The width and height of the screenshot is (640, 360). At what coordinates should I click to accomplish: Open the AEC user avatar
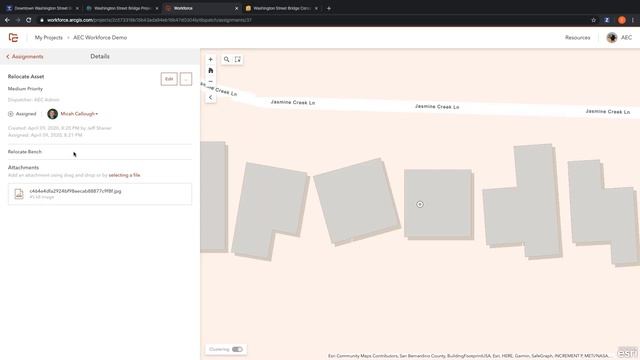coord(611,38)
